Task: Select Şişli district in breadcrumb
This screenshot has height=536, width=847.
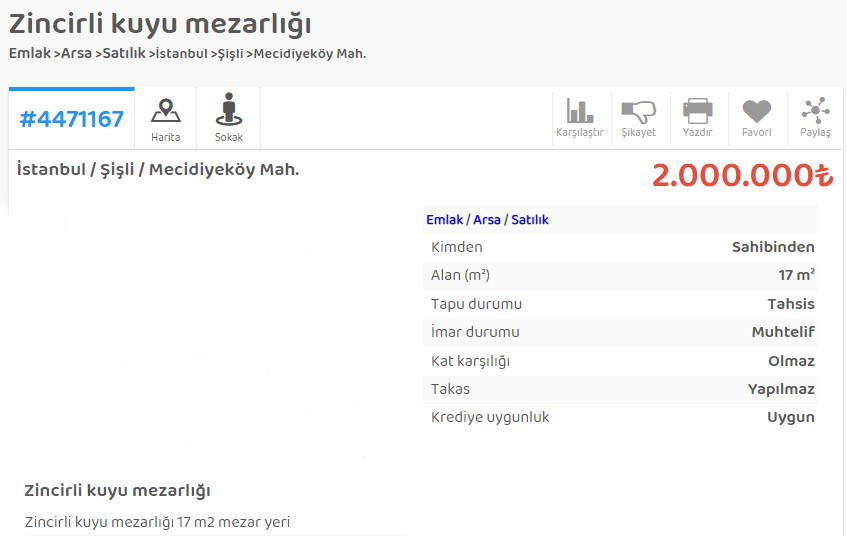Action: point(232,53)
